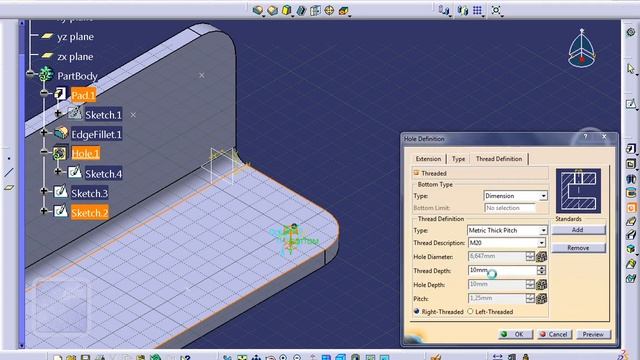
Task: Click the crosshair target icon in top toolbar
Action: point(329,10)
